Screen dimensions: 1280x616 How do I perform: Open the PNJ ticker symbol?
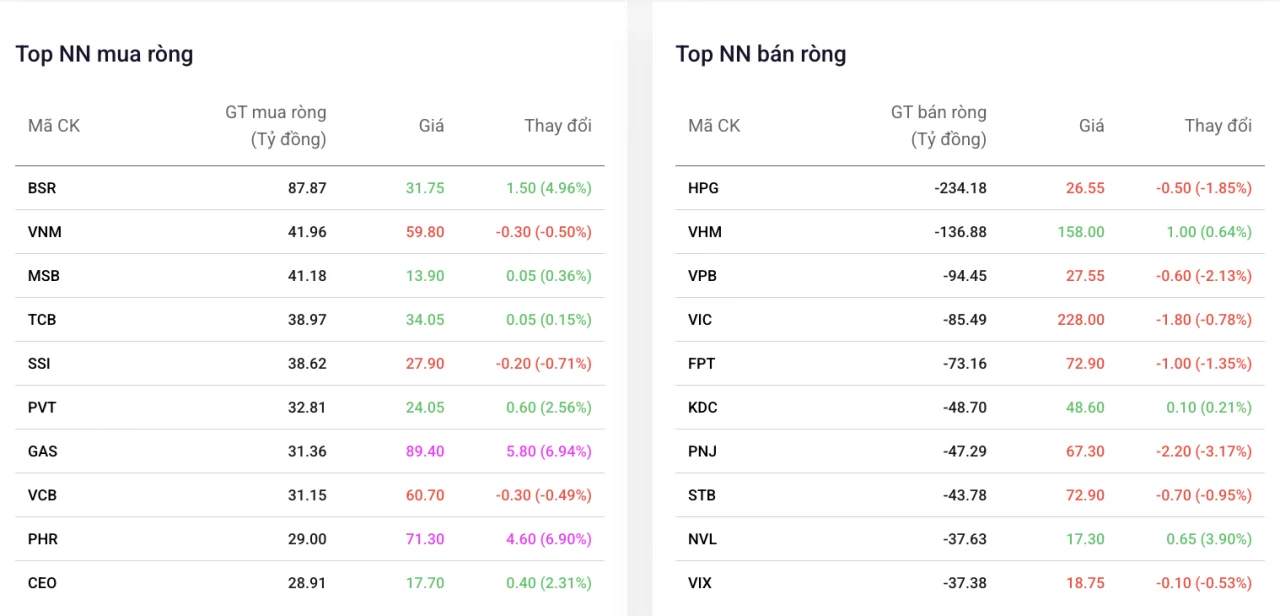tap(702, 452)
